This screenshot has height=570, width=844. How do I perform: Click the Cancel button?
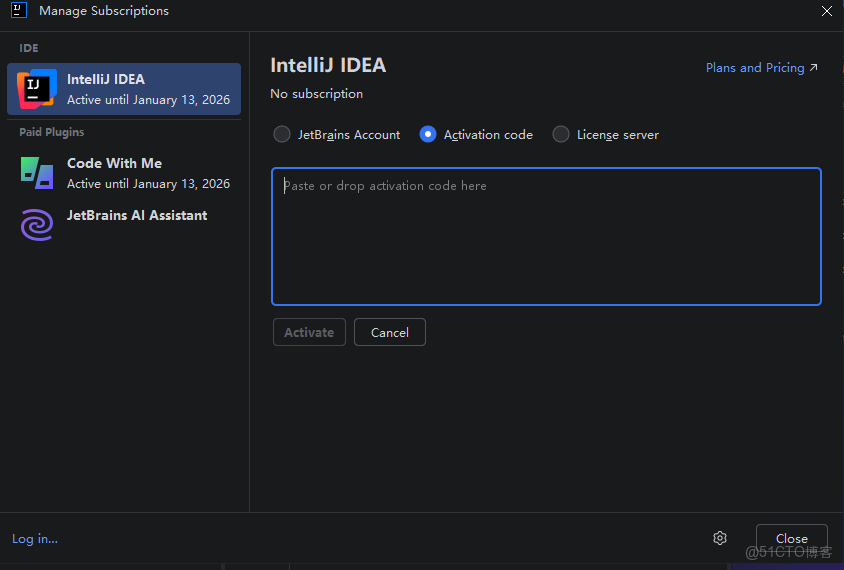coord(390,332)
